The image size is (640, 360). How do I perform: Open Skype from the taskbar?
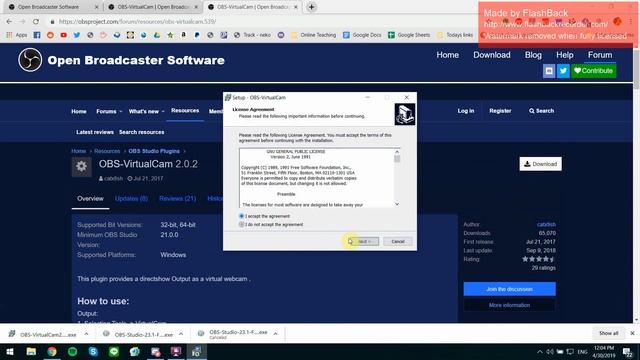tap(93, 351)
